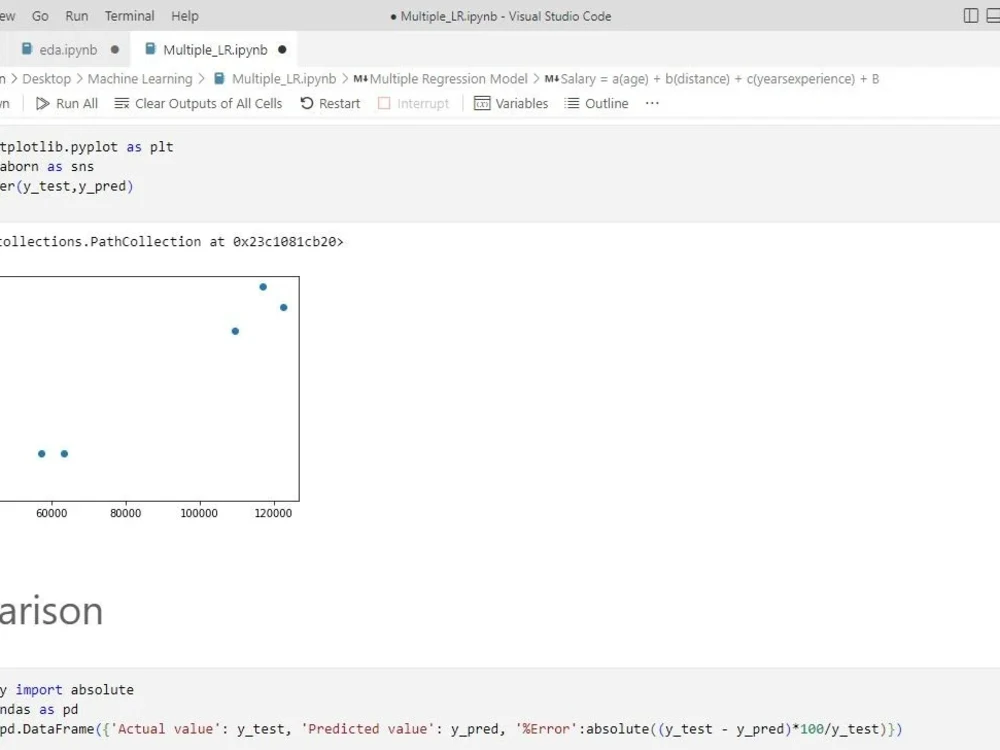Image resolution: width=1000 pixels, height=750 pixels.
Task: Click the Desktop breadcrumb
Action: (47, 79)
